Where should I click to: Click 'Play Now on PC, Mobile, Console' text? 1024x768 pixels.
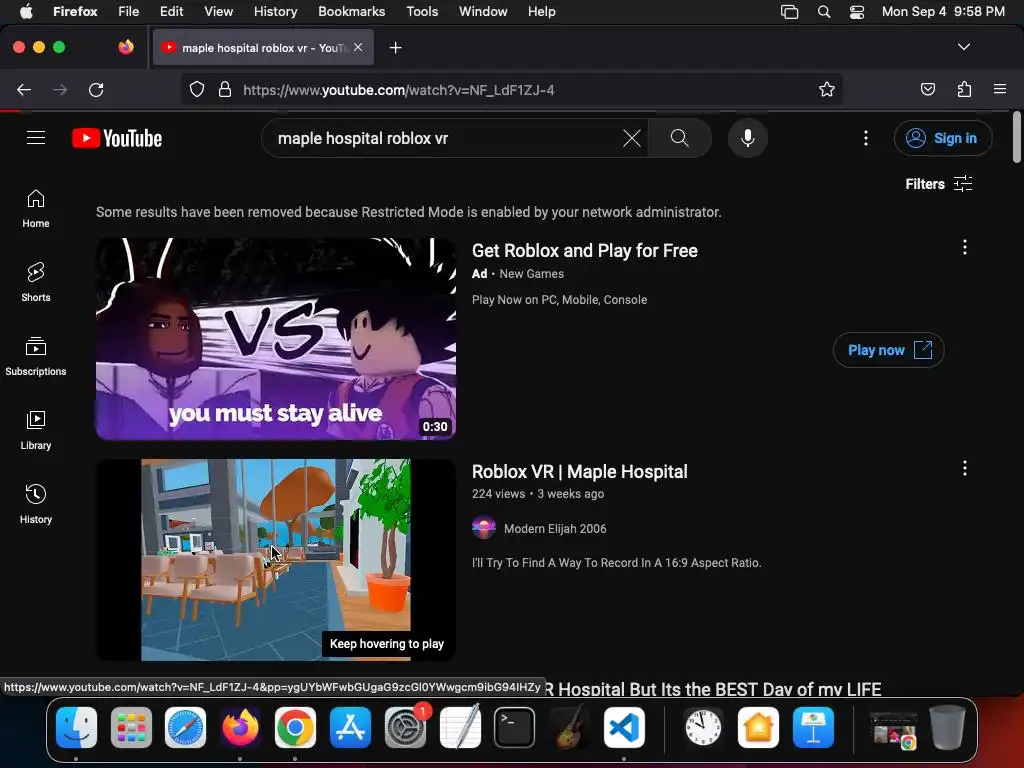(560, 300)
